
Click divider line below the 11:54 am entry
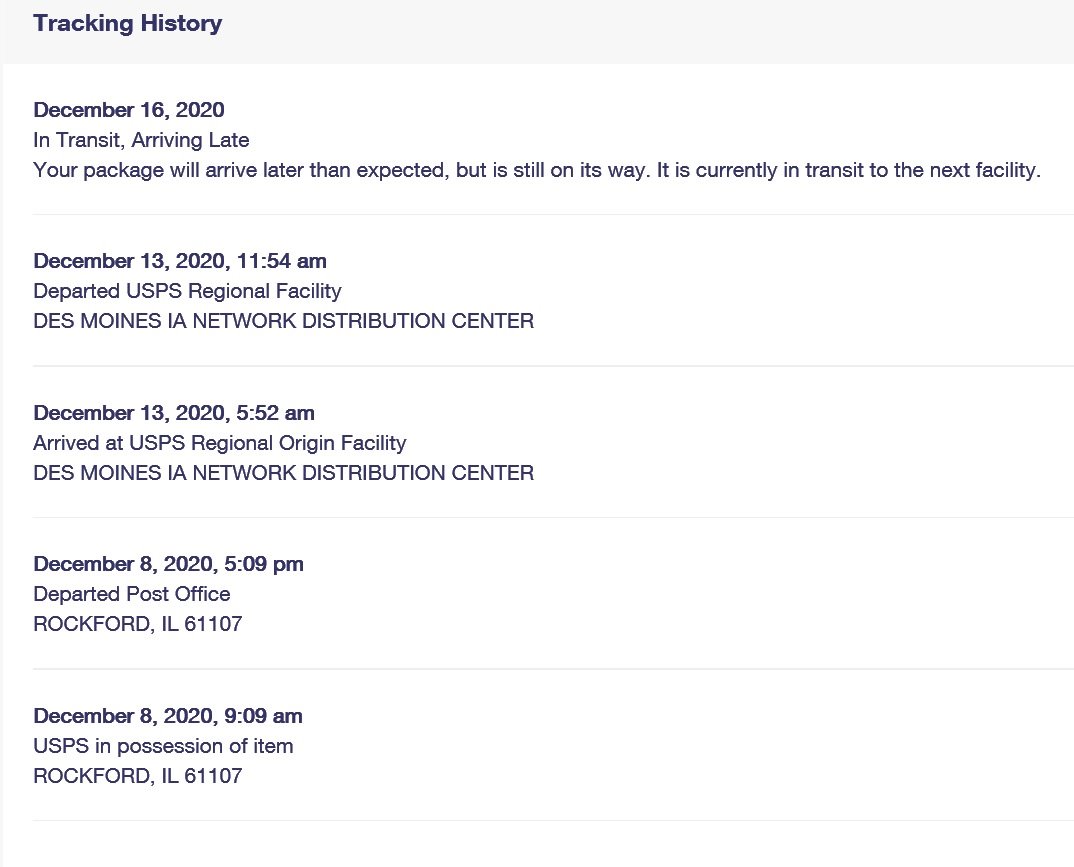click(x=553, y=366)
